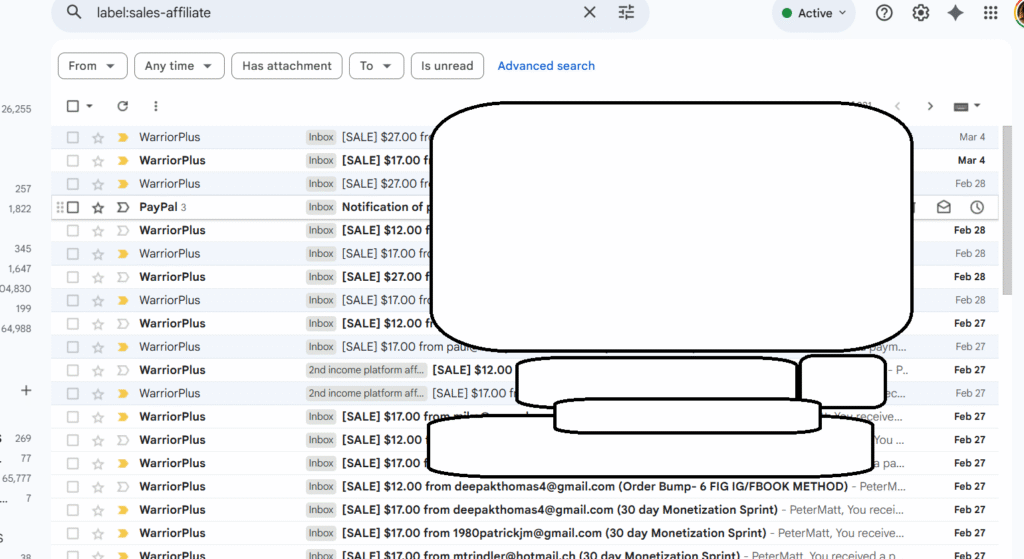Open the Advanced search link

pyautogui.click(x=546, y=66)
